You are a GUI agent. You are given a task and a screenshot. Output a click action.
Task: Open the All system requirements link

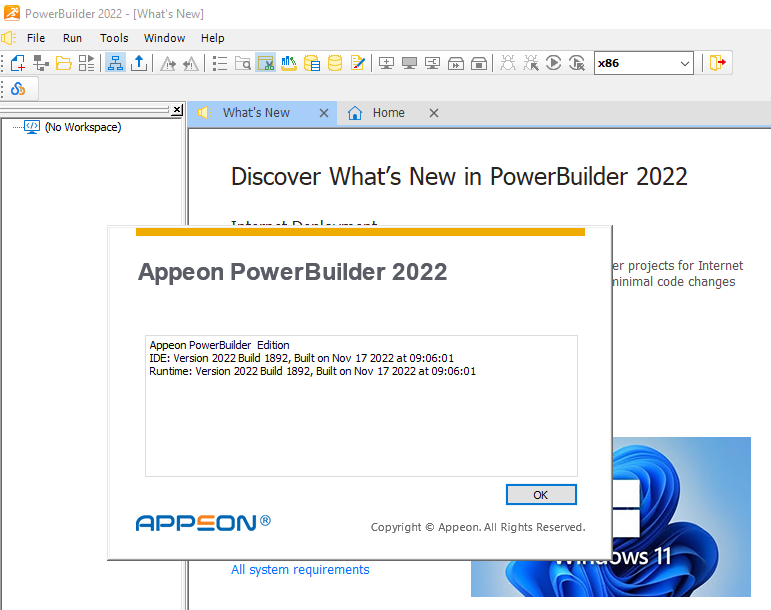(x=300, y=570)
